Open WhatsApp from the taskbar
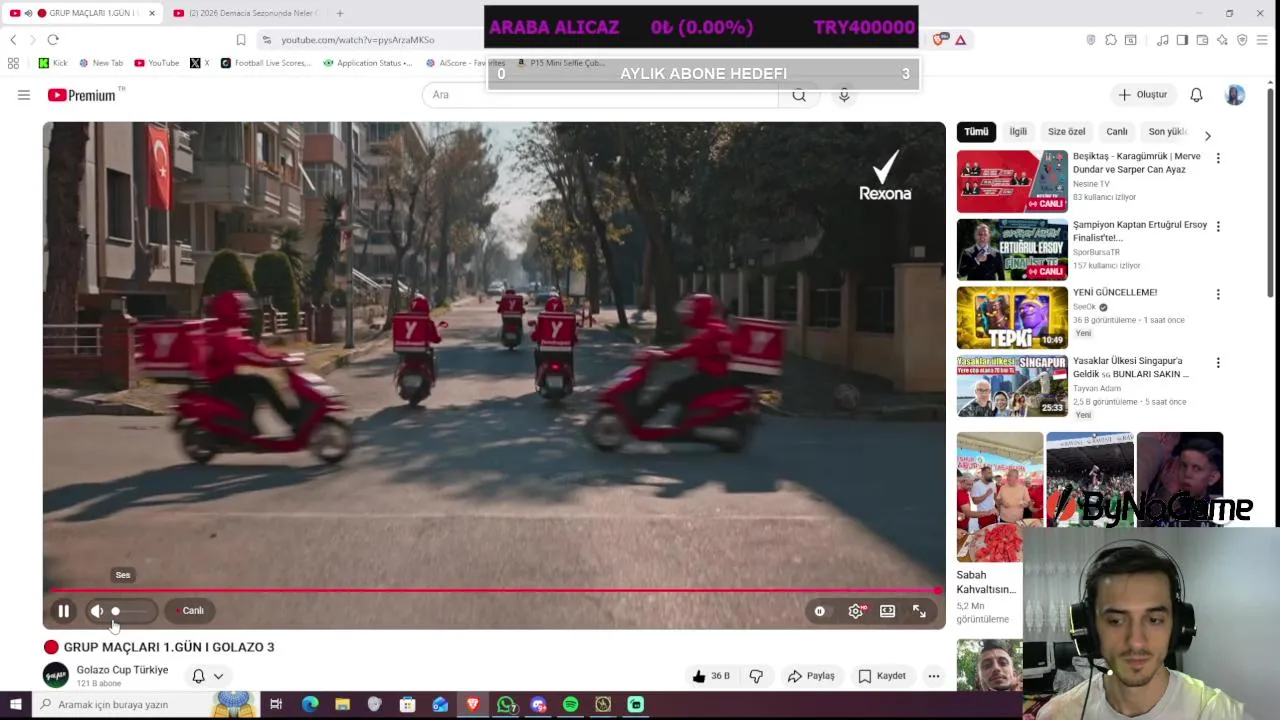Screen dimensions: 1280x720 pos(507,705)
